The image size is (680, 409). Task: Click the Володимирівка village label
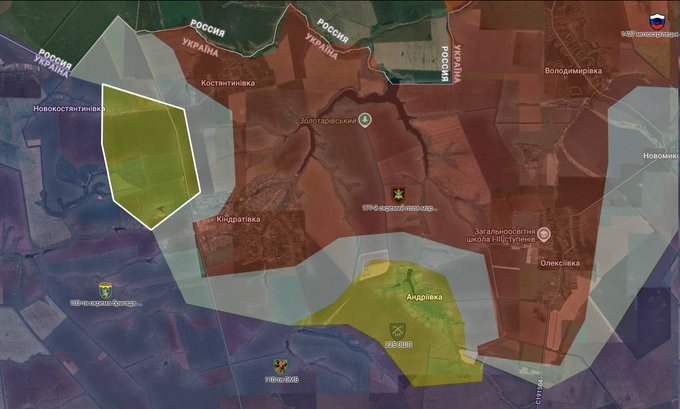point(573,71)
